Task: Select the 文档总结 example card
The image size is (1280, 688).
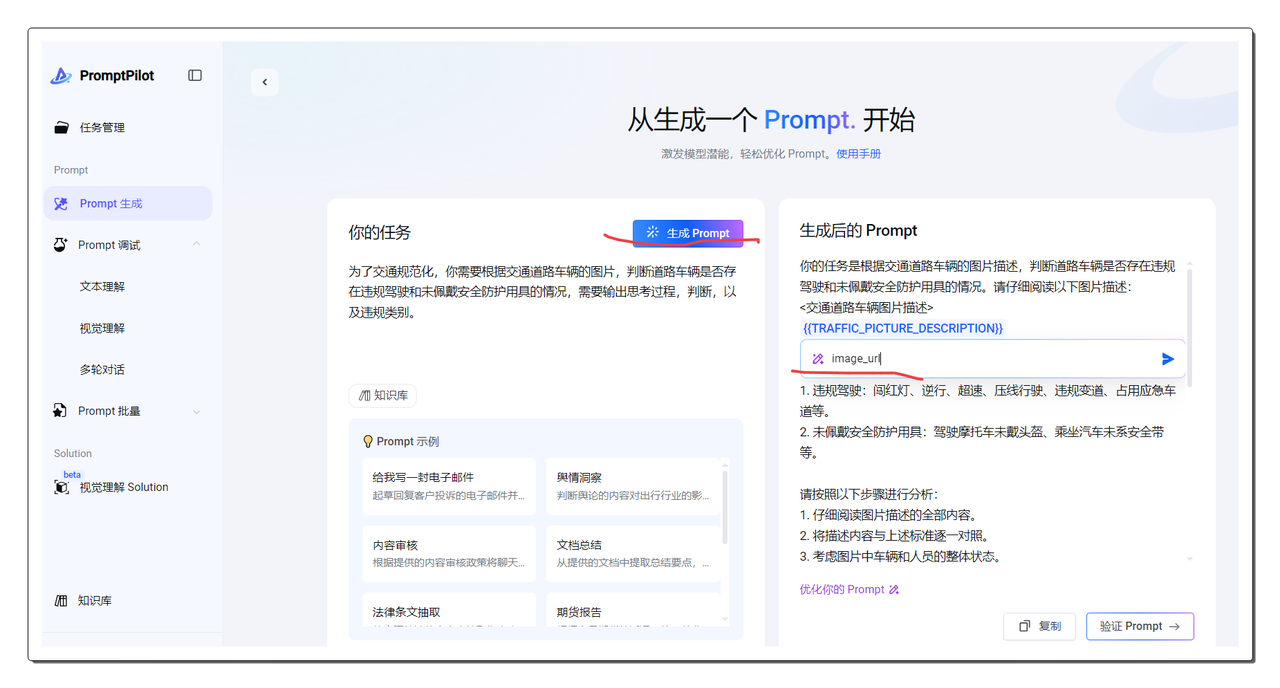Action: click(x=633, y=553)
